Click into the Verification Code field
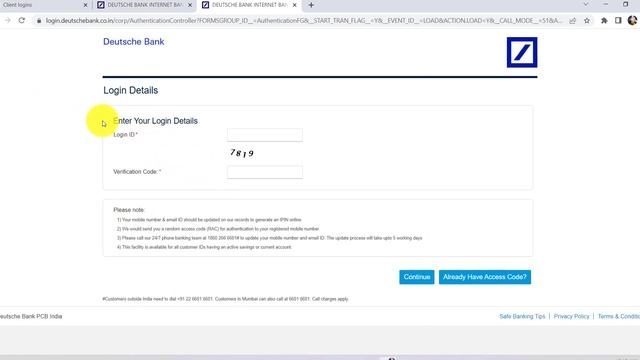The height and width of the screenshot is (360, 640). pyautogui.click(x=265, y=172)
